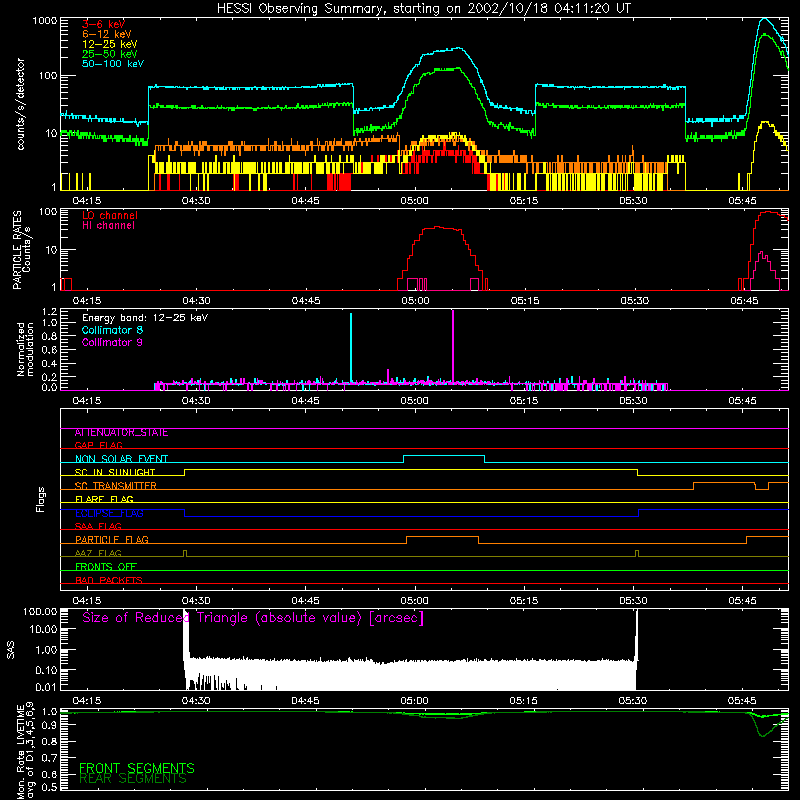
Task: Click the Normalized modulation axis label
Action: [x=26, y=349]
